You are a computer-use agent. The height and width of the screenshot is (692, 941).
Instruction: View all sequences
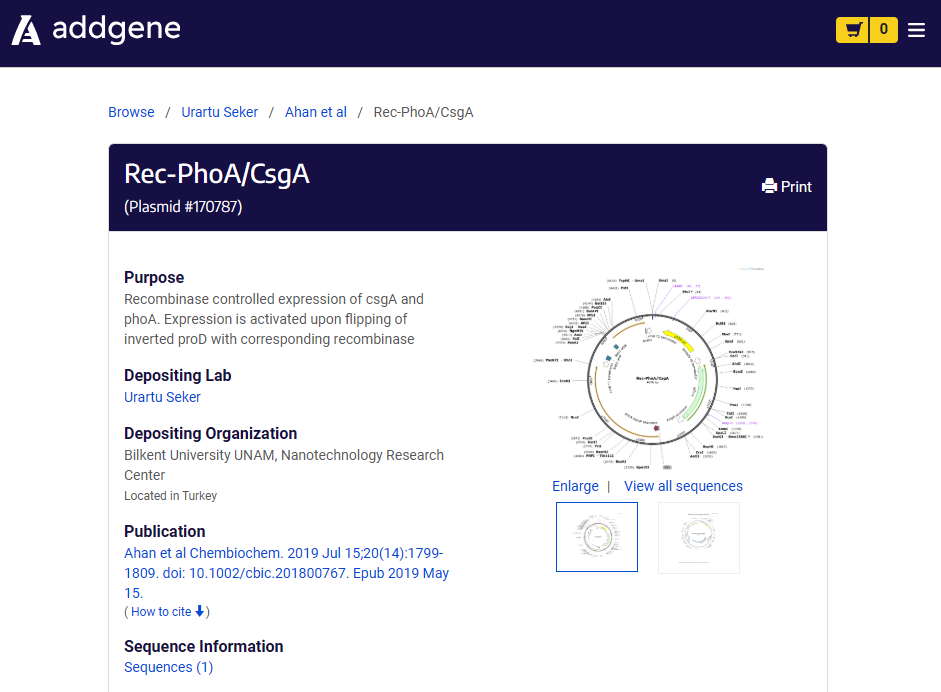pos(683,486)
